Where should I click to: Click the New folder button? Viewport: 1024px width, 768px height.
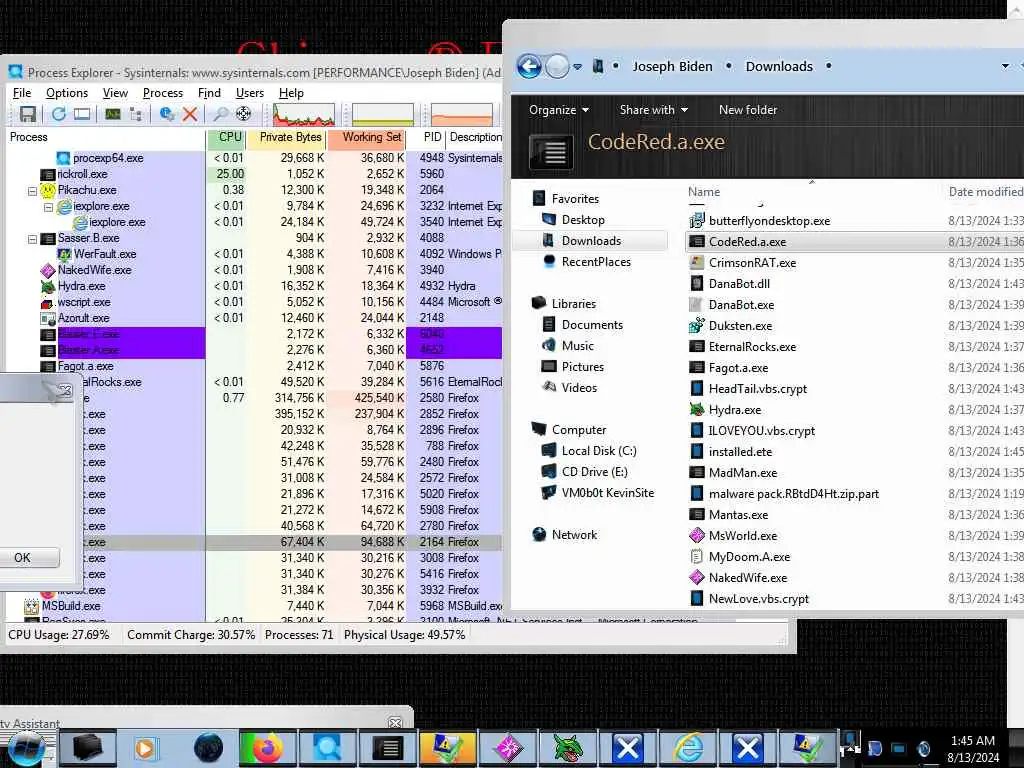748,110
